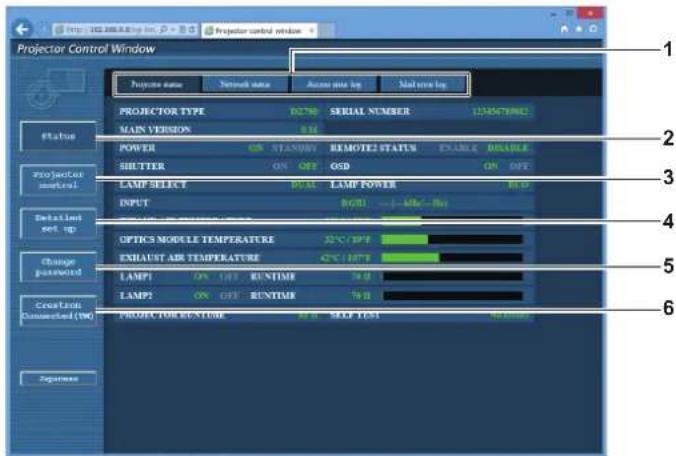Open the Crestron Connected page
The width and height of the screenshot is (676, 456).
(x=59, y=310)
